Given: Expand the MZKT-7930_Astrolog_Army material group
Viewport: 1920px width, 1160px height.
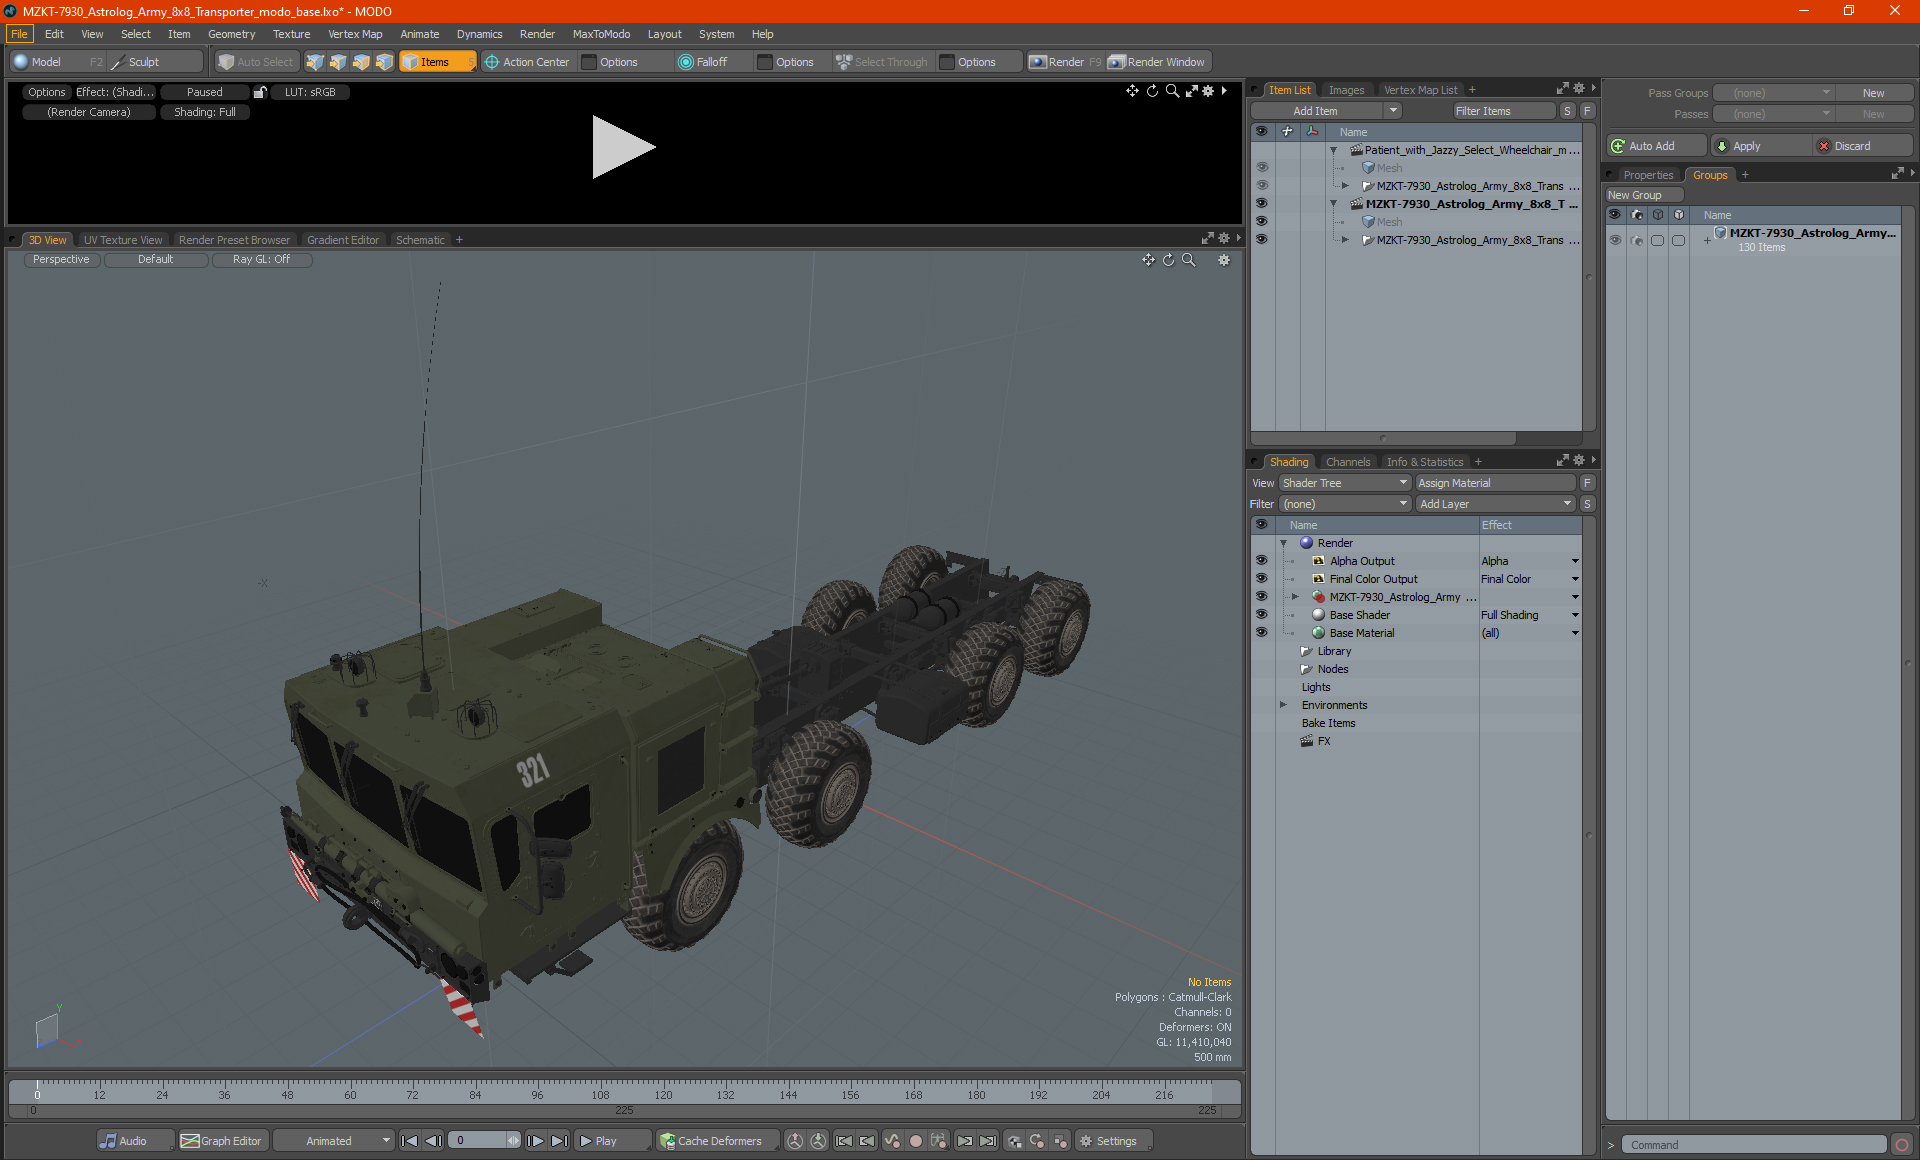Looking at the screenshot, I should point(1295,597).
